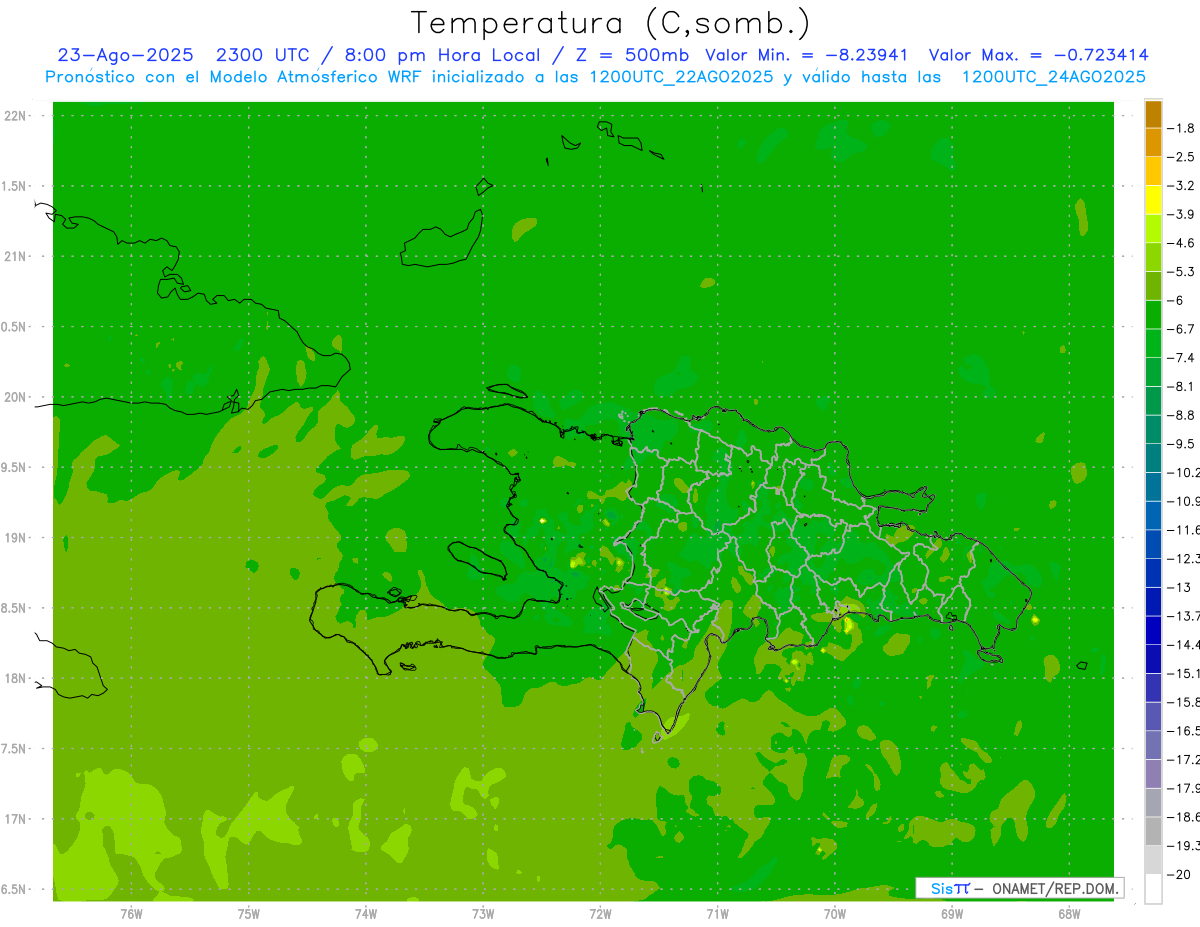Click the '20N' latitude label
1200x927 pixels.
click(17, 397)
